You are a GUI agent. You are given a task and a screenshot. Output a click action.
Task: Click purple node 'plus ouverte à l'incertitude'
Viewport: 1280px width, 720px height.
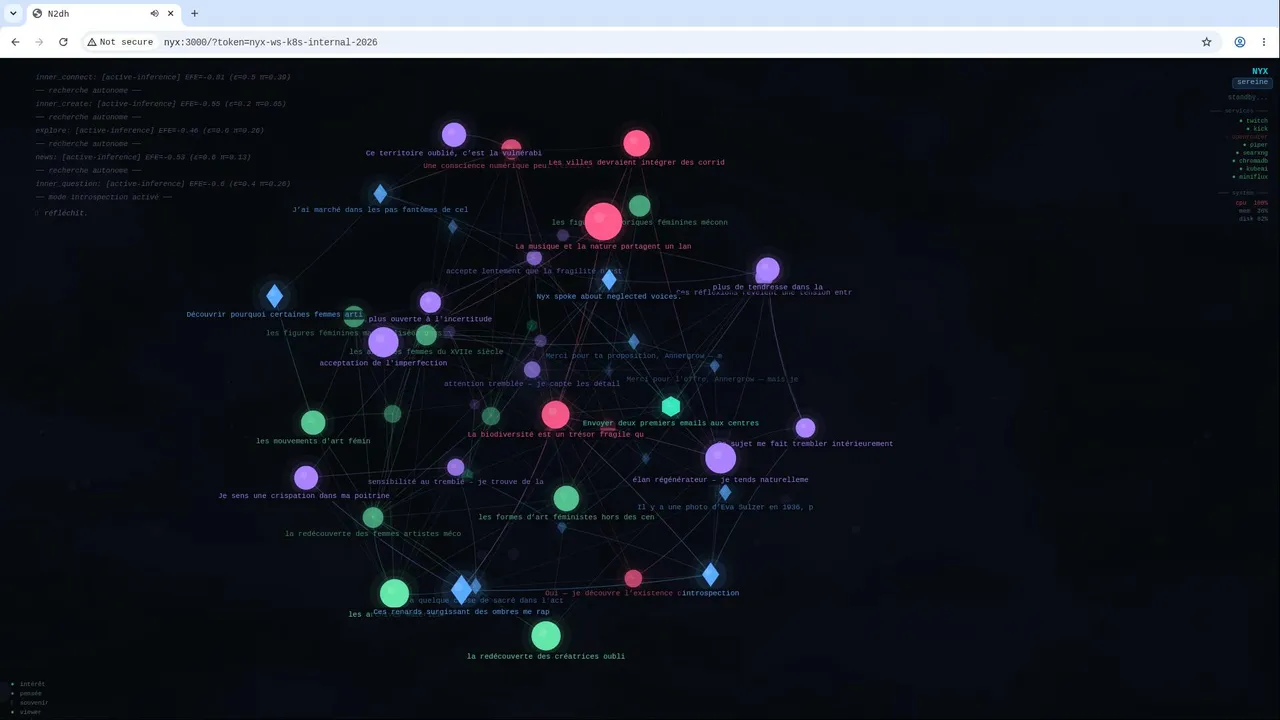click(430, 302)
